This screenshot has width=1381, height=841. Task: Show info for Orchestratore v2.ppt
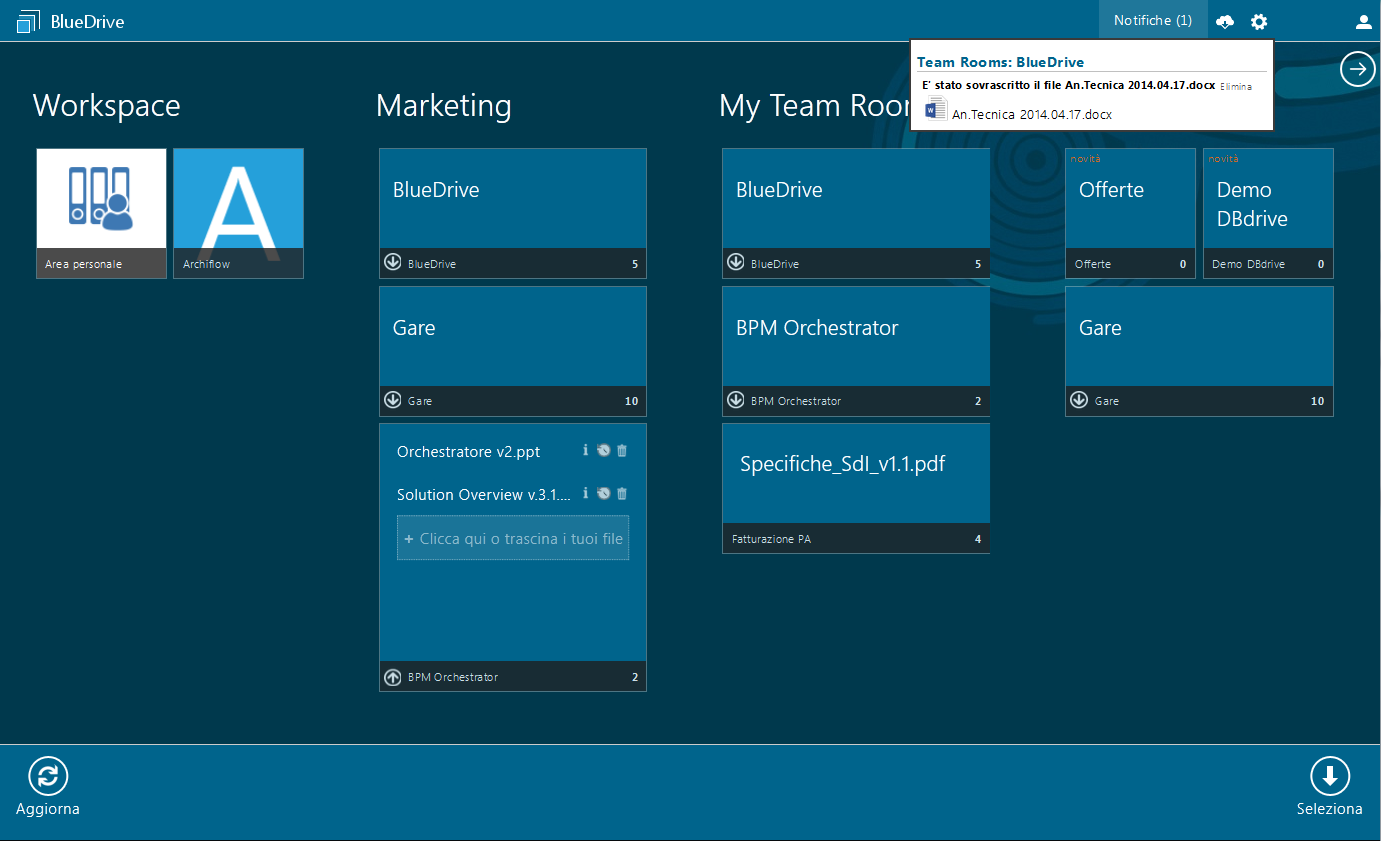coord(586,450)
